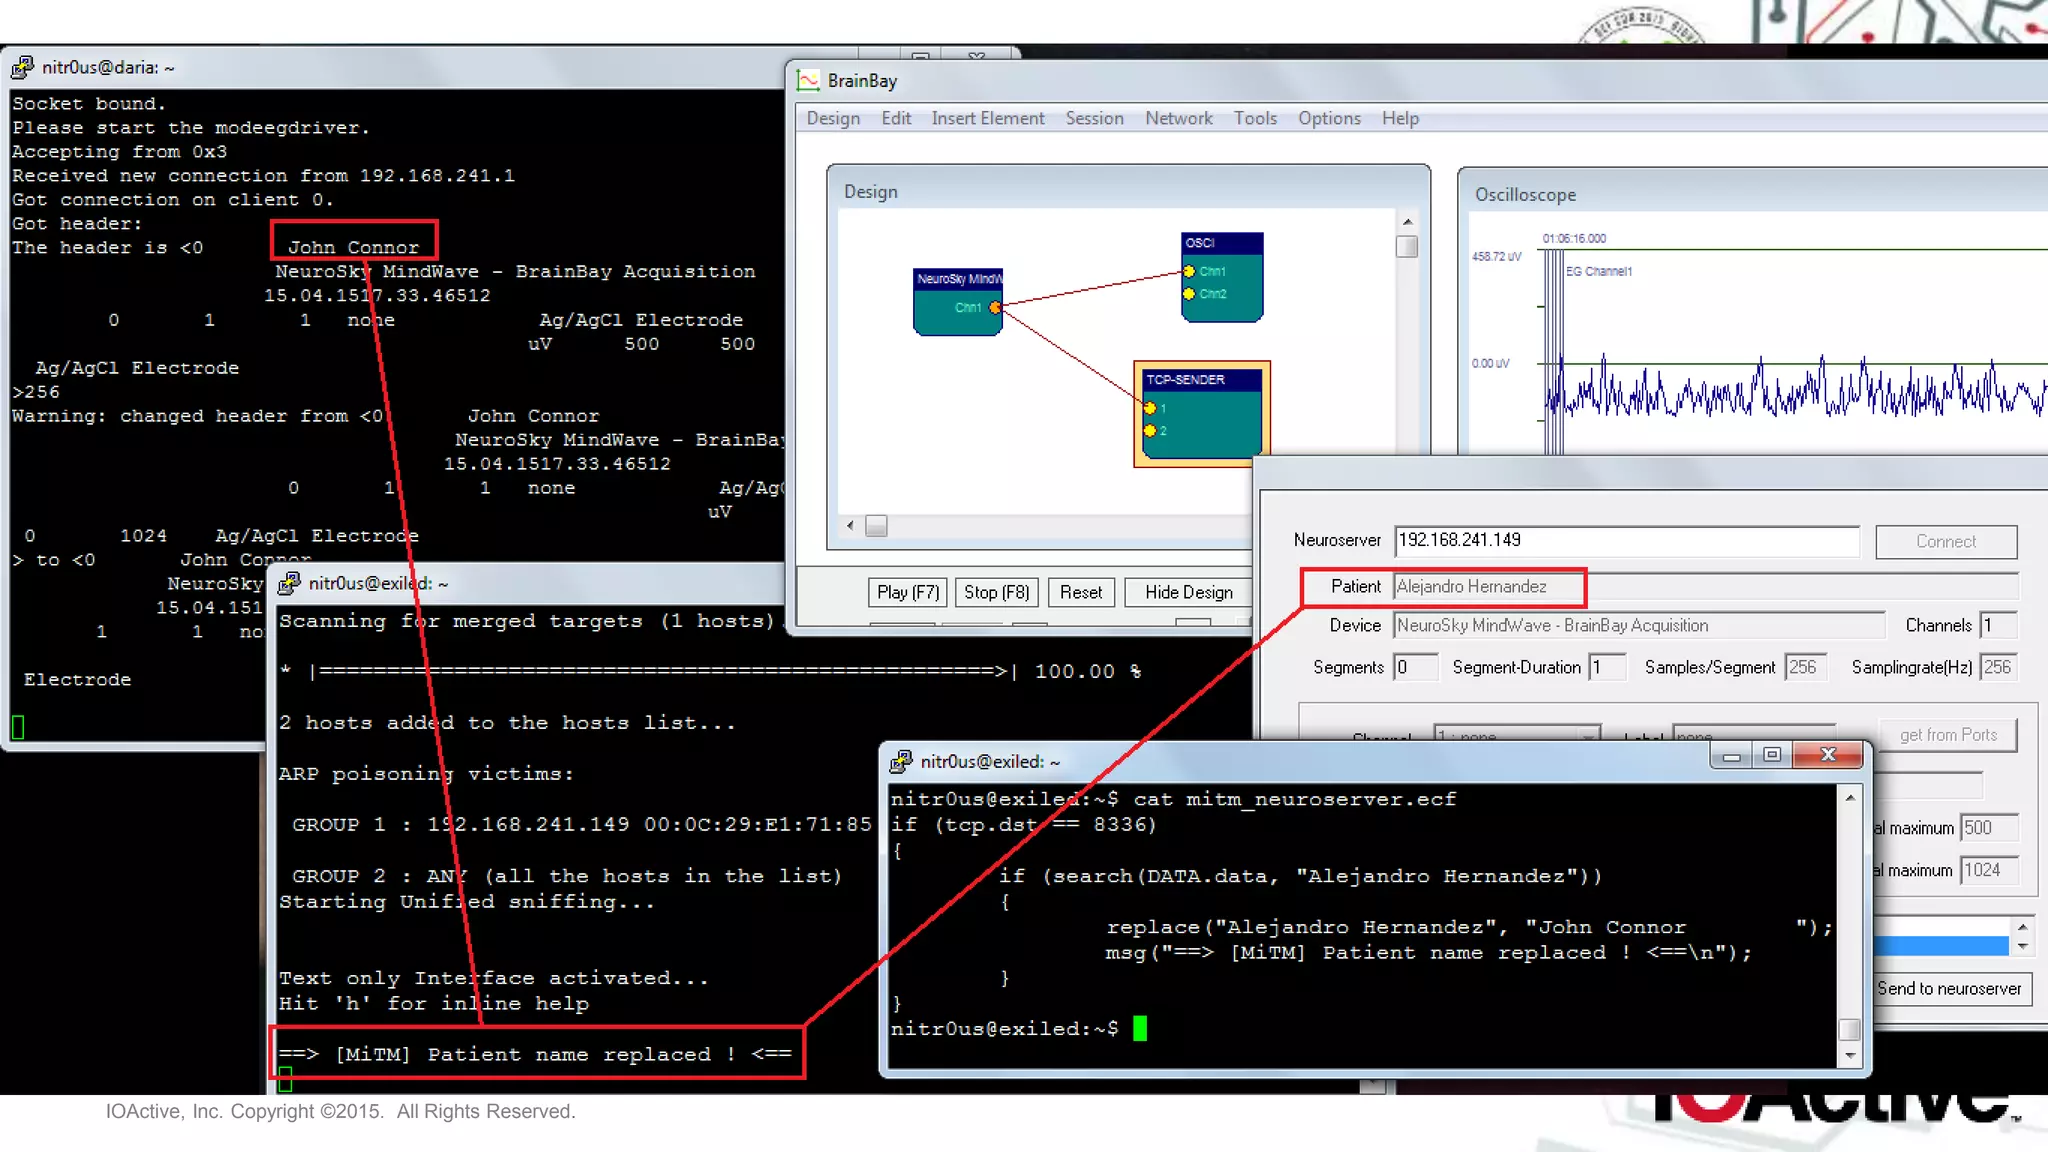Screen dimensions: 2048x1152
Task: Click the Neuroserver IP address field
Action: [x=1626, y=540]
